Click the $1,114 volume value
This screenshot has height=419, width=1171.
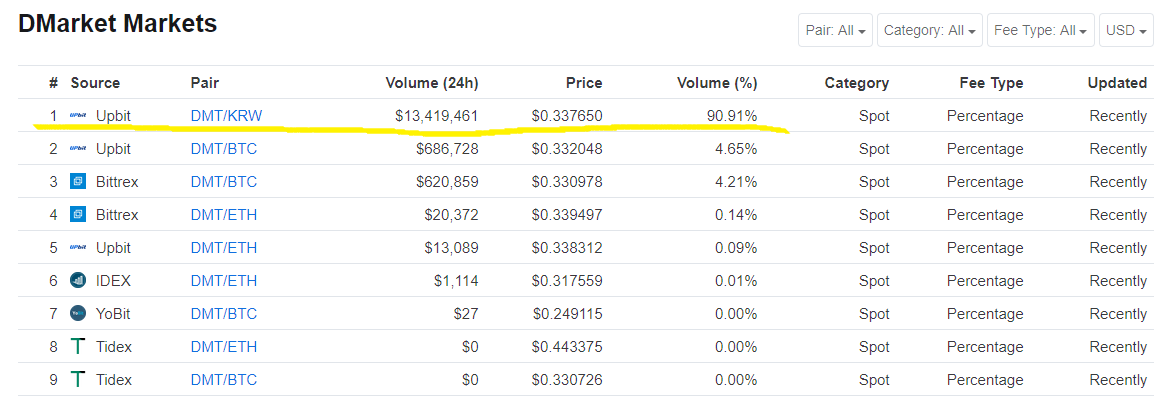pos(456,281)
